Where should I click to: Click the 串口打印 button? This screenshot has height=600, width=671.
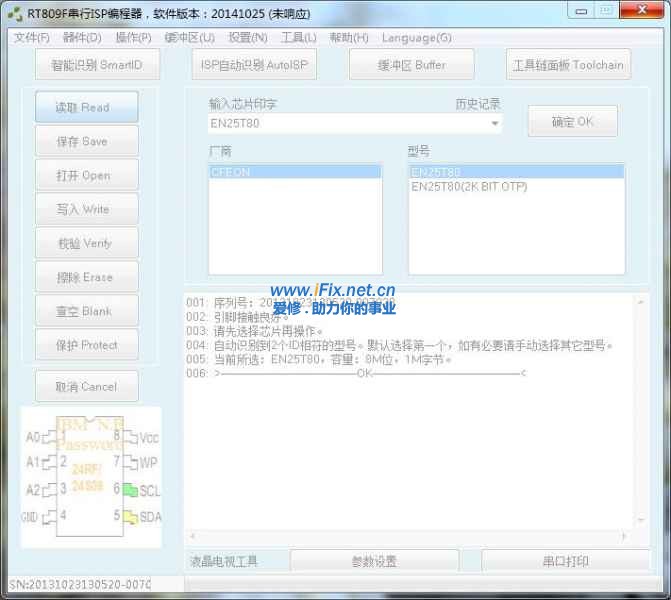(565, 561)
